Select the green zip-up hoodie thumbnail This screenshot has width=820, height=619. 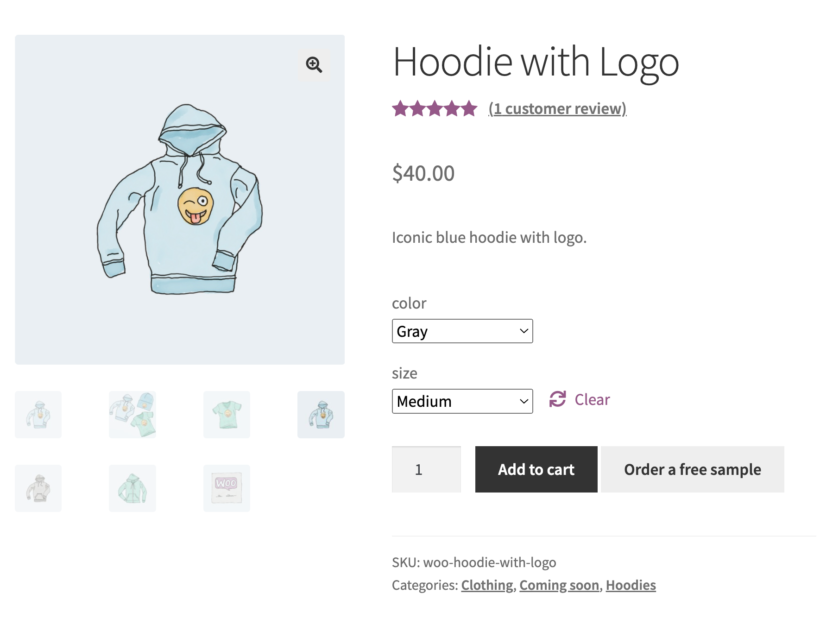pos(132,488)
